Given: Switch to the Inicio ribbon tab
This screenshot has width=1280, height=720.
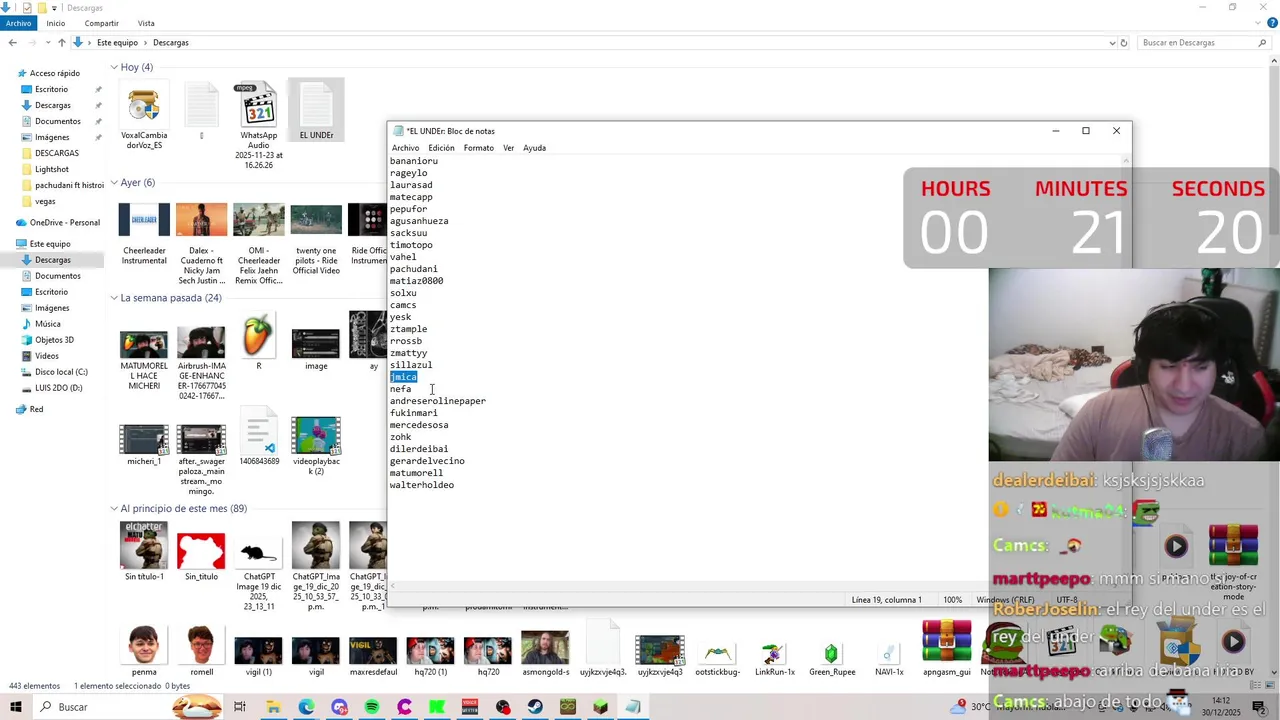Looking at the screenshot, I should point(55,23).
